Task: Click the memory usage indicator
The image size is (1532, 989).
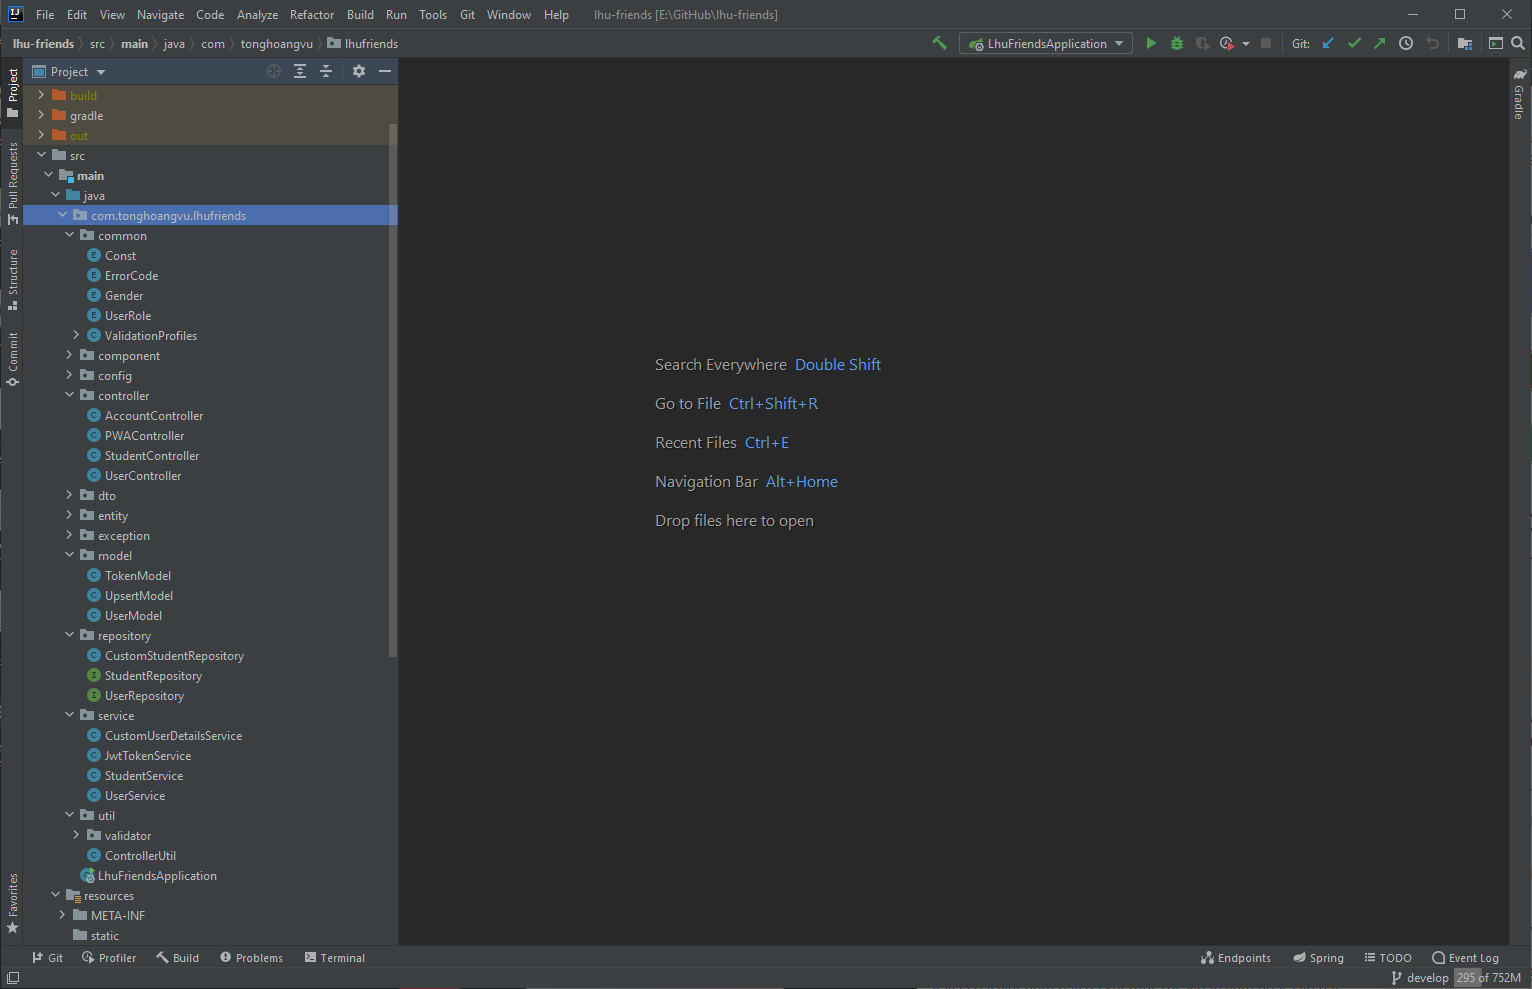Action: pyautogui.click(x=1488, y=978)
